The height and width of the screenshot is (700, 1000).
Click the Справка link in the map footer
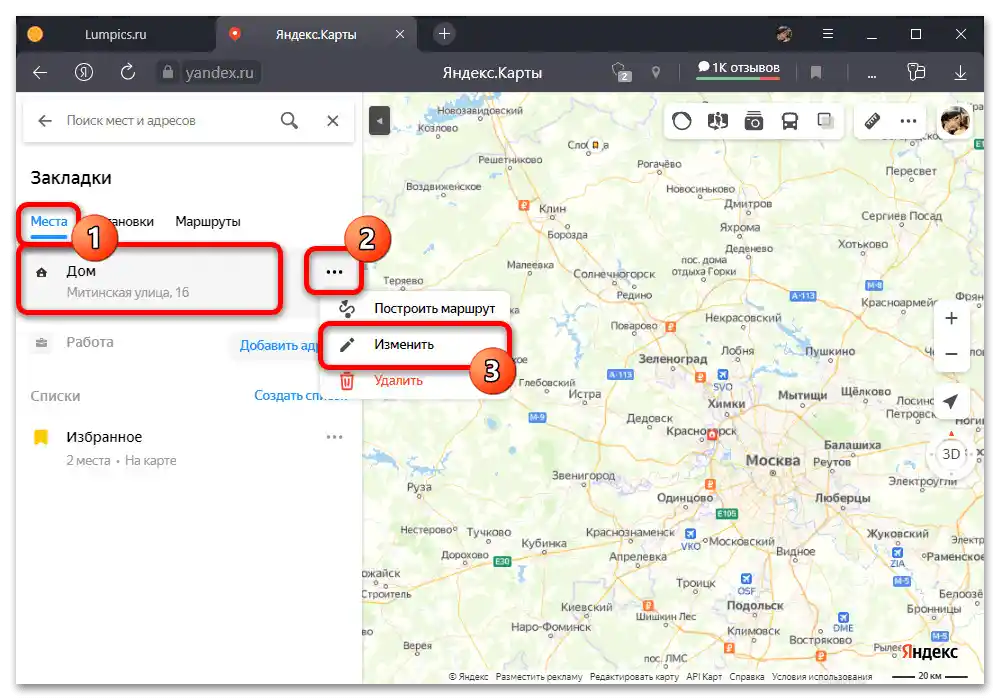[x=747, y=676]
